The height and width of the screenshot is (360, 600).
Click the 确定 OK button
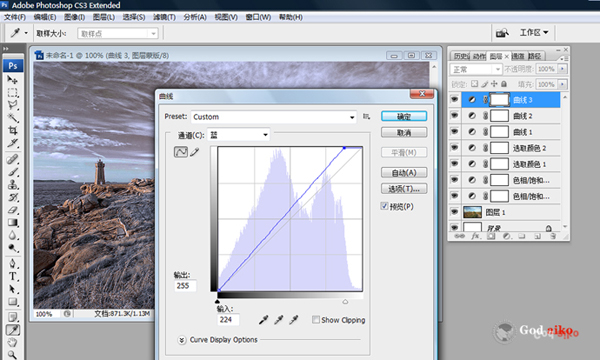404,116
